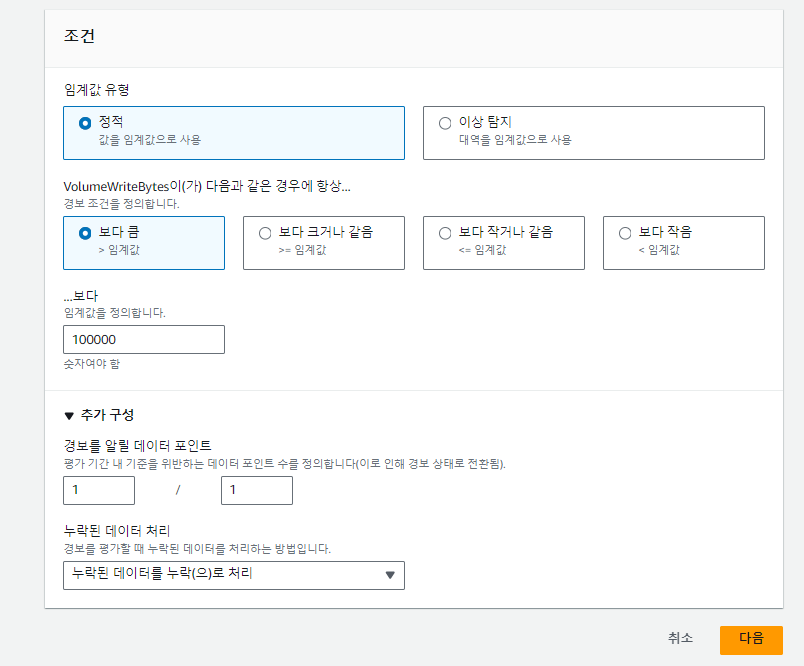
Task: Choose the 보다 작거나 같음 (<=) condition
Action: tap(445, 233)
